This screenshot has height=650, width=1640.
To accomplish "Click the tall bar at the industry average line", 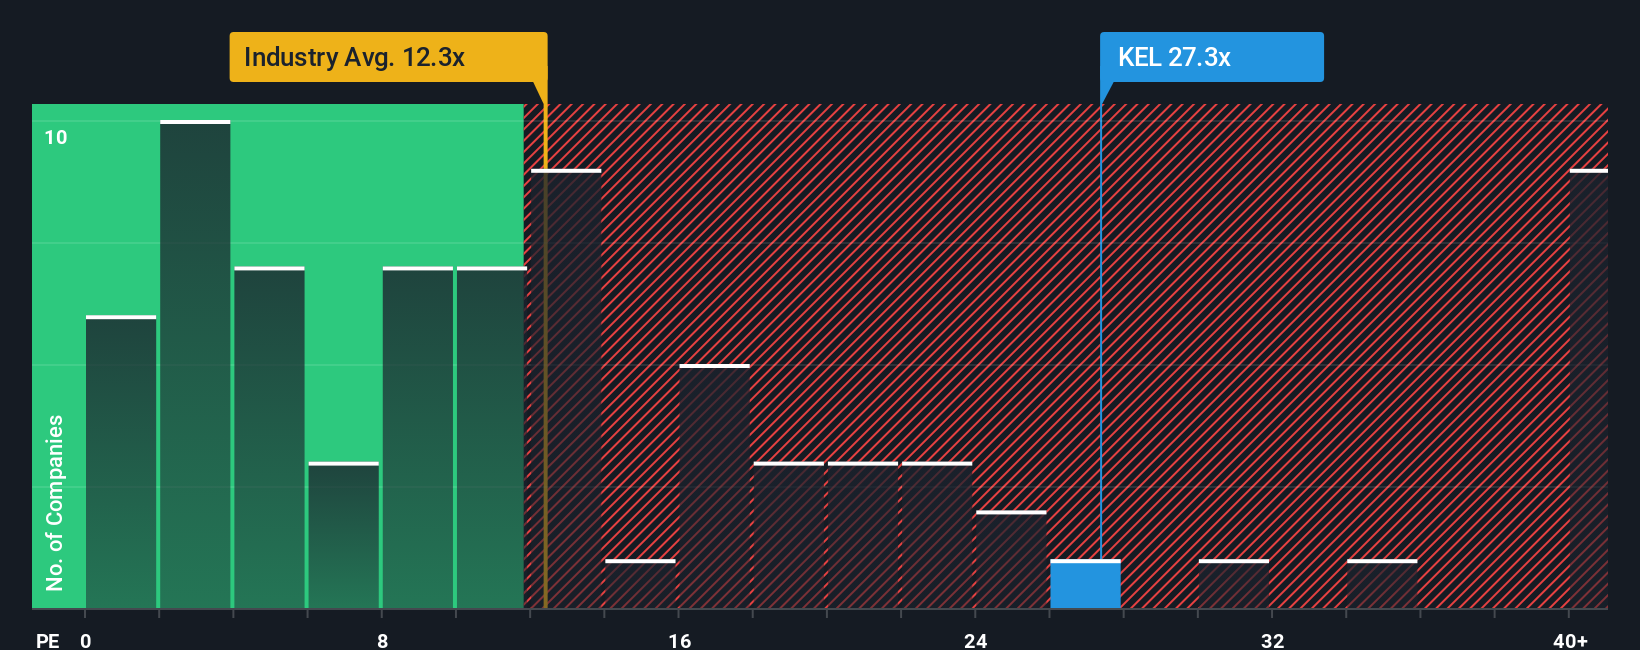I will [x=566, y=389].
